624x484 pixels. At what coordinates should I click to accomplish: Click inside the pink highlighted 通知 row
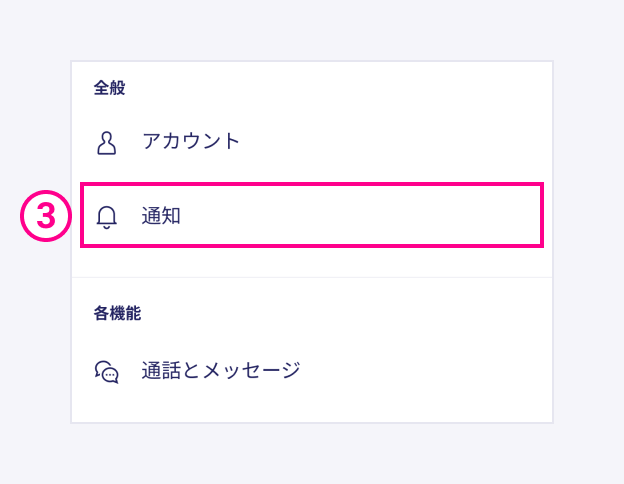pos(350,215)
